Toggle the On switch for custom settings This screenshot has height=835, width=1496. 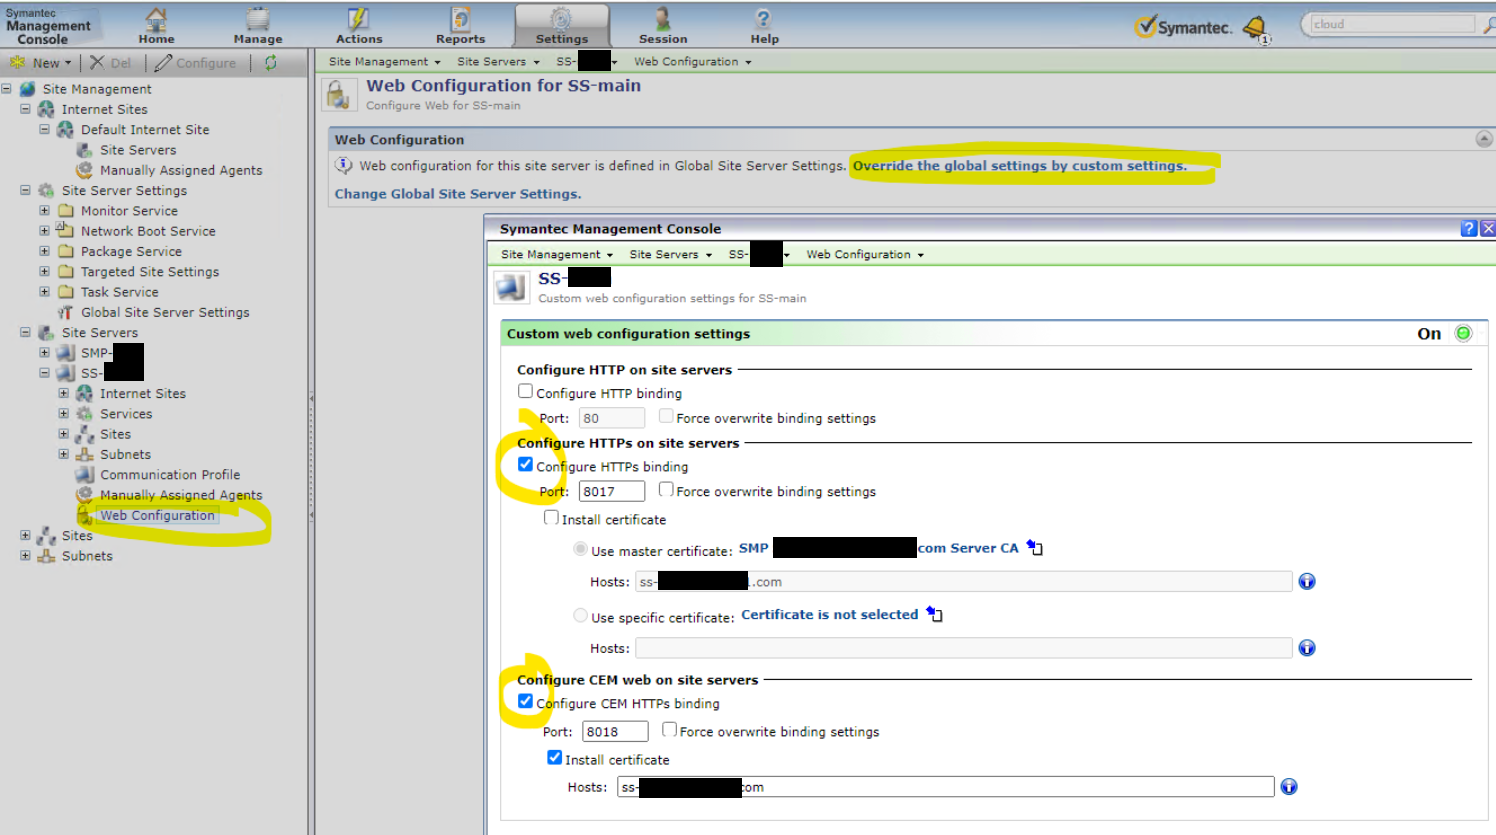[1463, 334]
